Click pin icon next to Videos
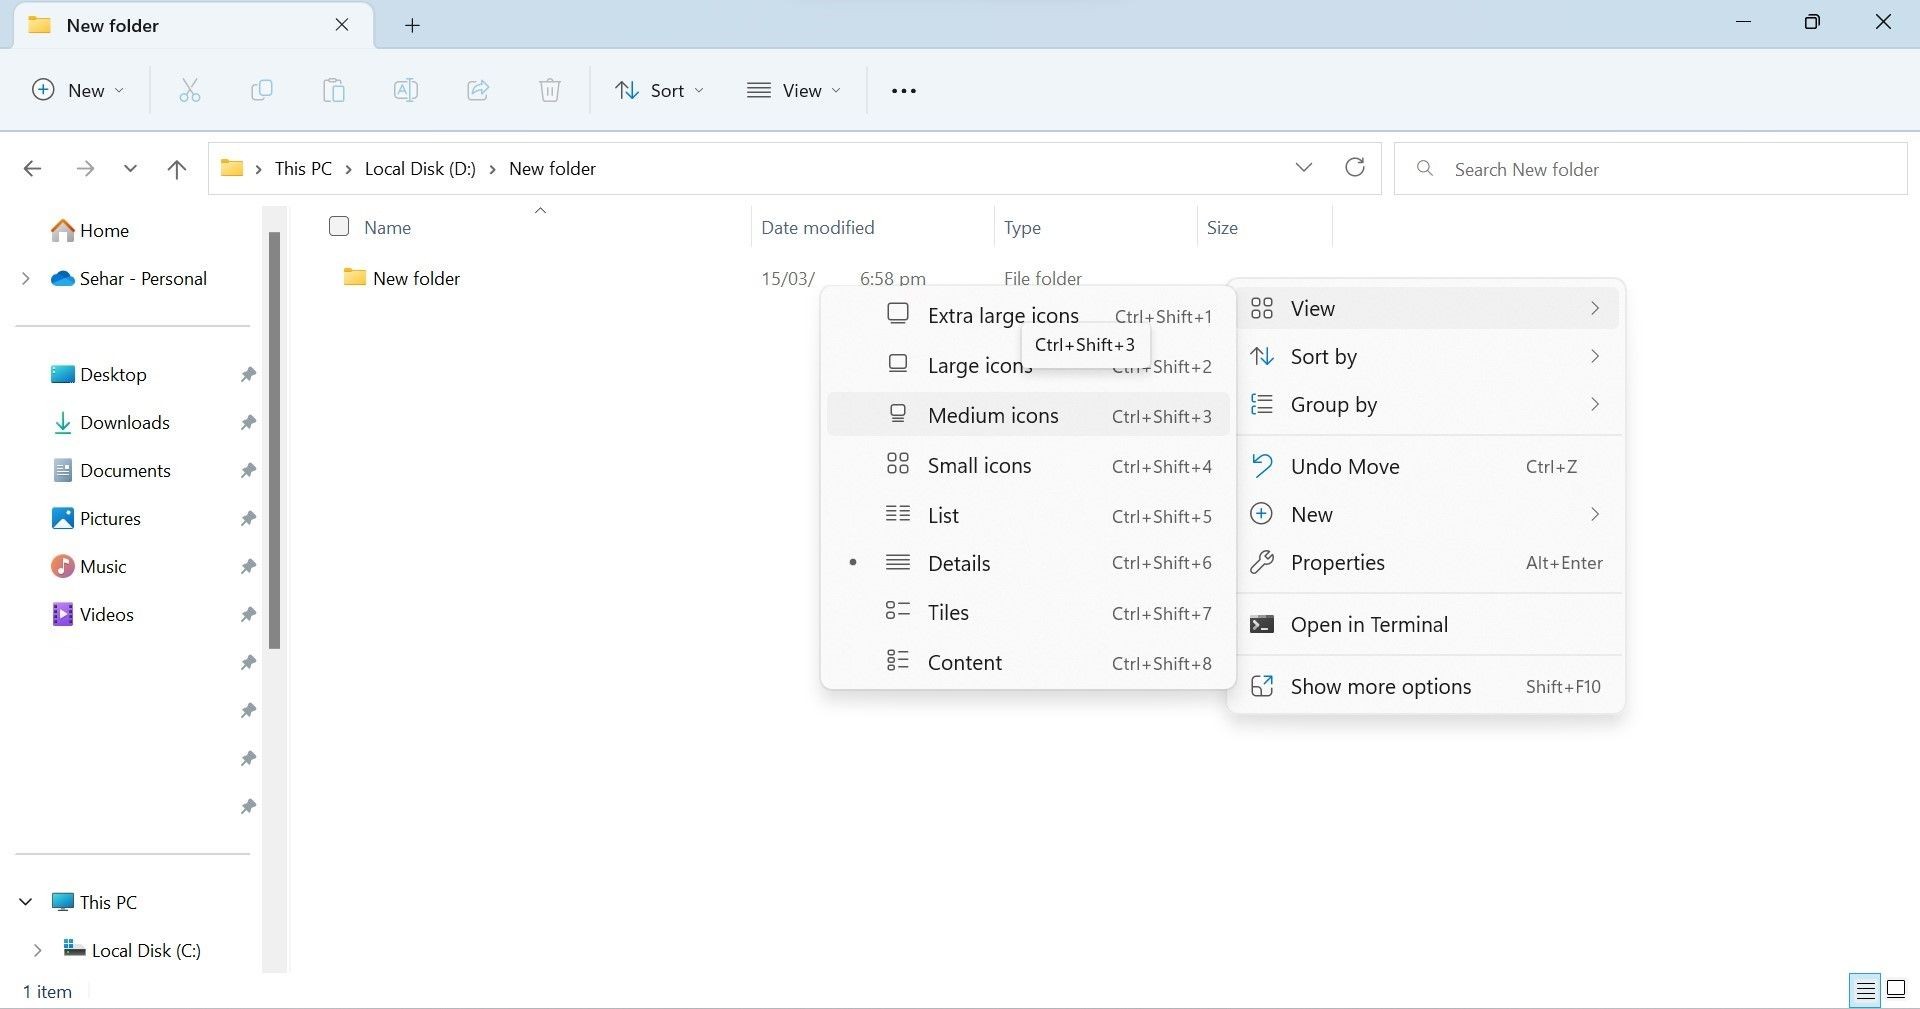The width and height of the screenshot is (1920, 1009). [248, 614]
